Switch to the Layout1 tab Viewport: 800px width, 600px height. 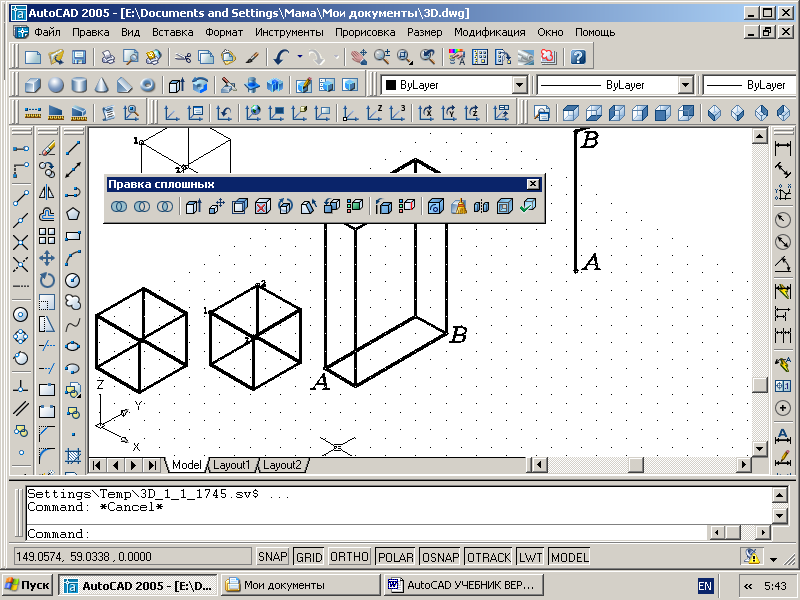pyautogui.click(x=232, y=465)
